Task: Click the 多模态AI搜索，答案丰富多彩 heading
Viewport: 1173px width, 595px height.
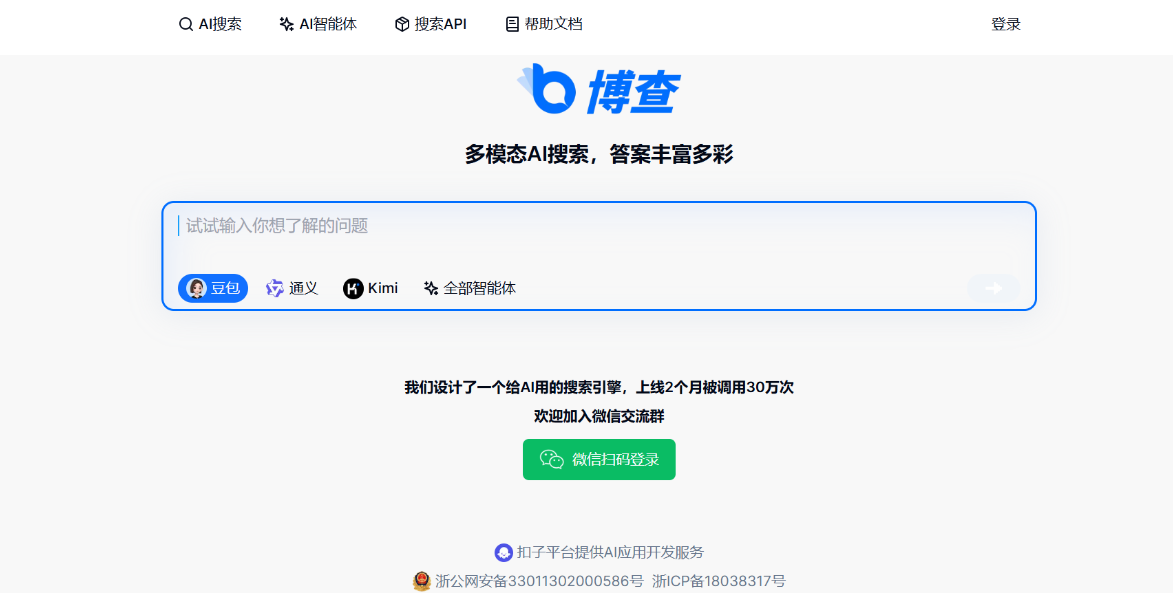Action: click(x=599, y=155)
